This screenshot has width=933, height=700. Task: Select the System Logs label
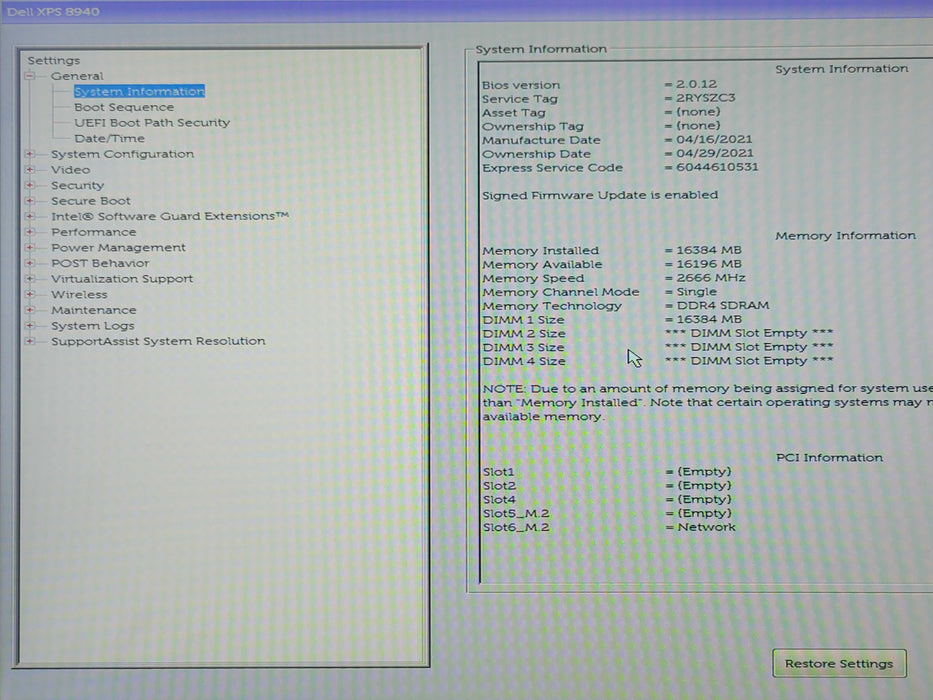click(x=92, y=326)
